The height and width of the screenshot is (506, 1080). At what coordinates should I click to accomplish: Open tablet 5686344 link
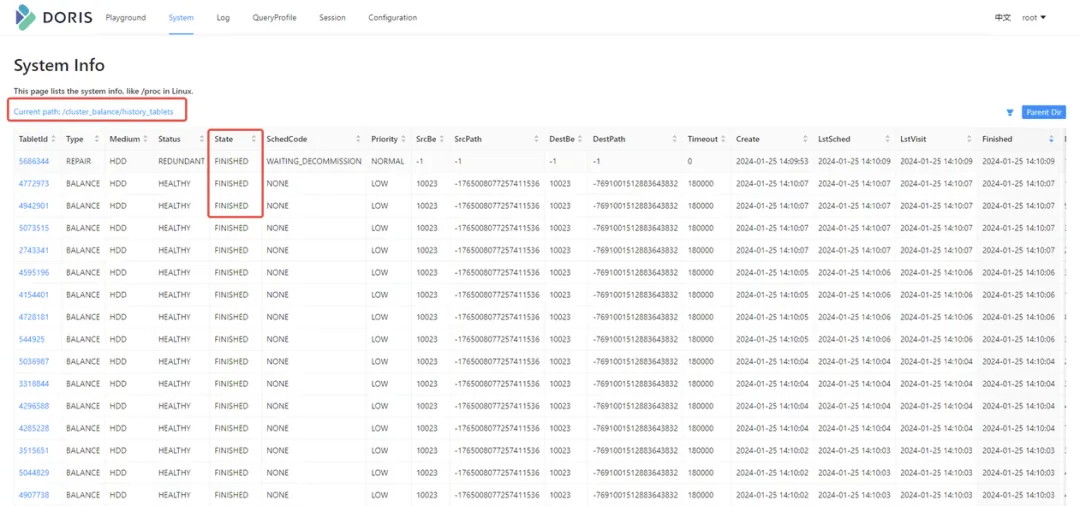point(34,161)
